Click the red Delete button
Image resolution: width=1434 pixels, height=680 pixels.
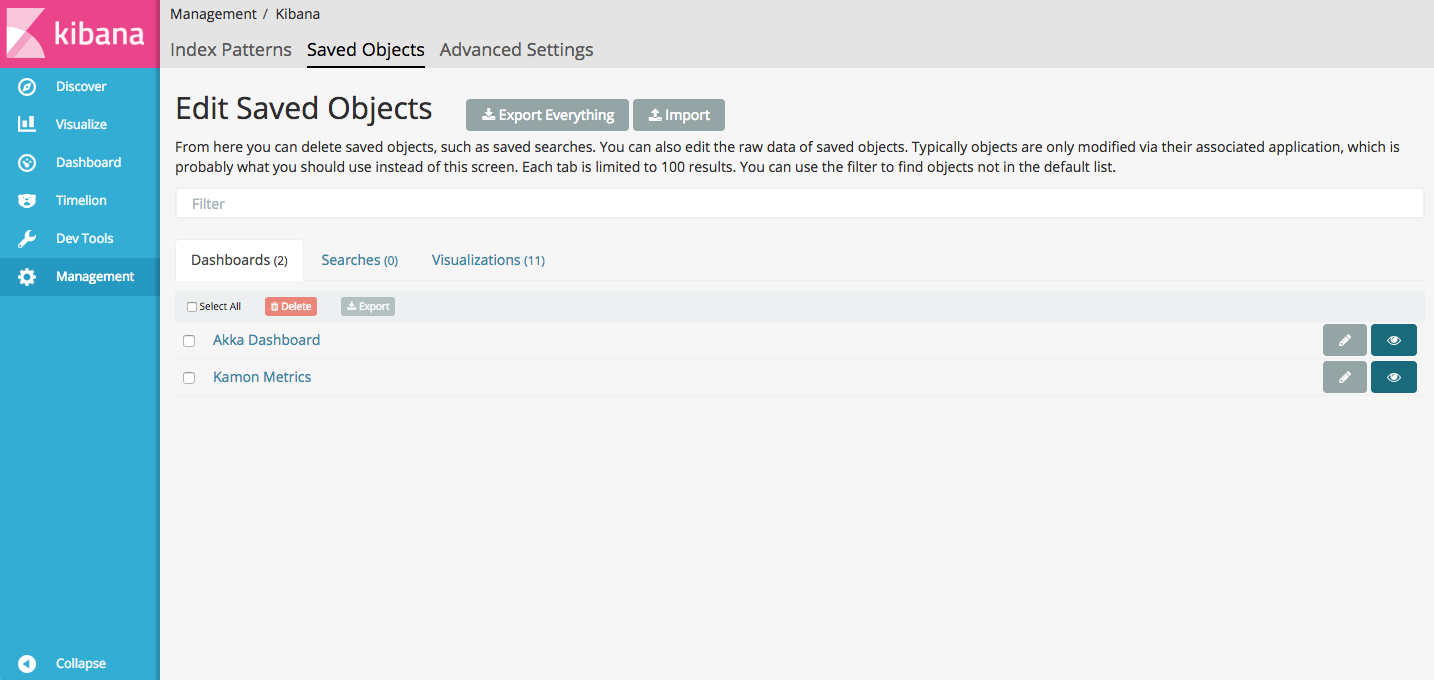(x=291, y=307)
